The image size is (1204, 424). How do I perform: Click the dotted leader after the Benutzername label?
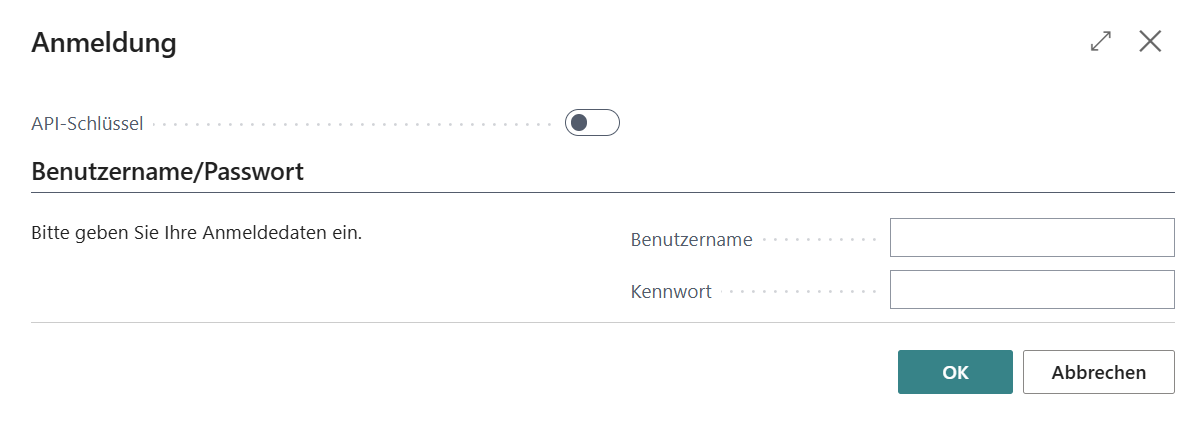coord(818,240)
